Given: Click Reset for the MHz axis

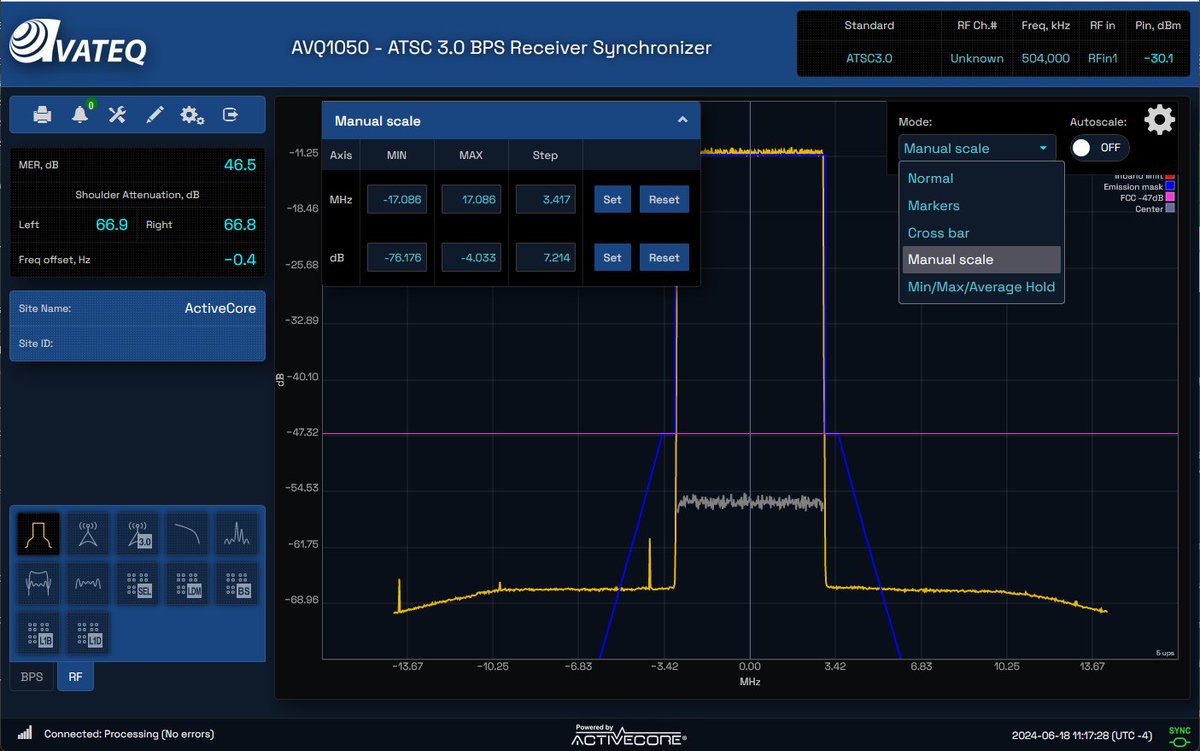Looking at the screenshot, I should click(664, 199).
